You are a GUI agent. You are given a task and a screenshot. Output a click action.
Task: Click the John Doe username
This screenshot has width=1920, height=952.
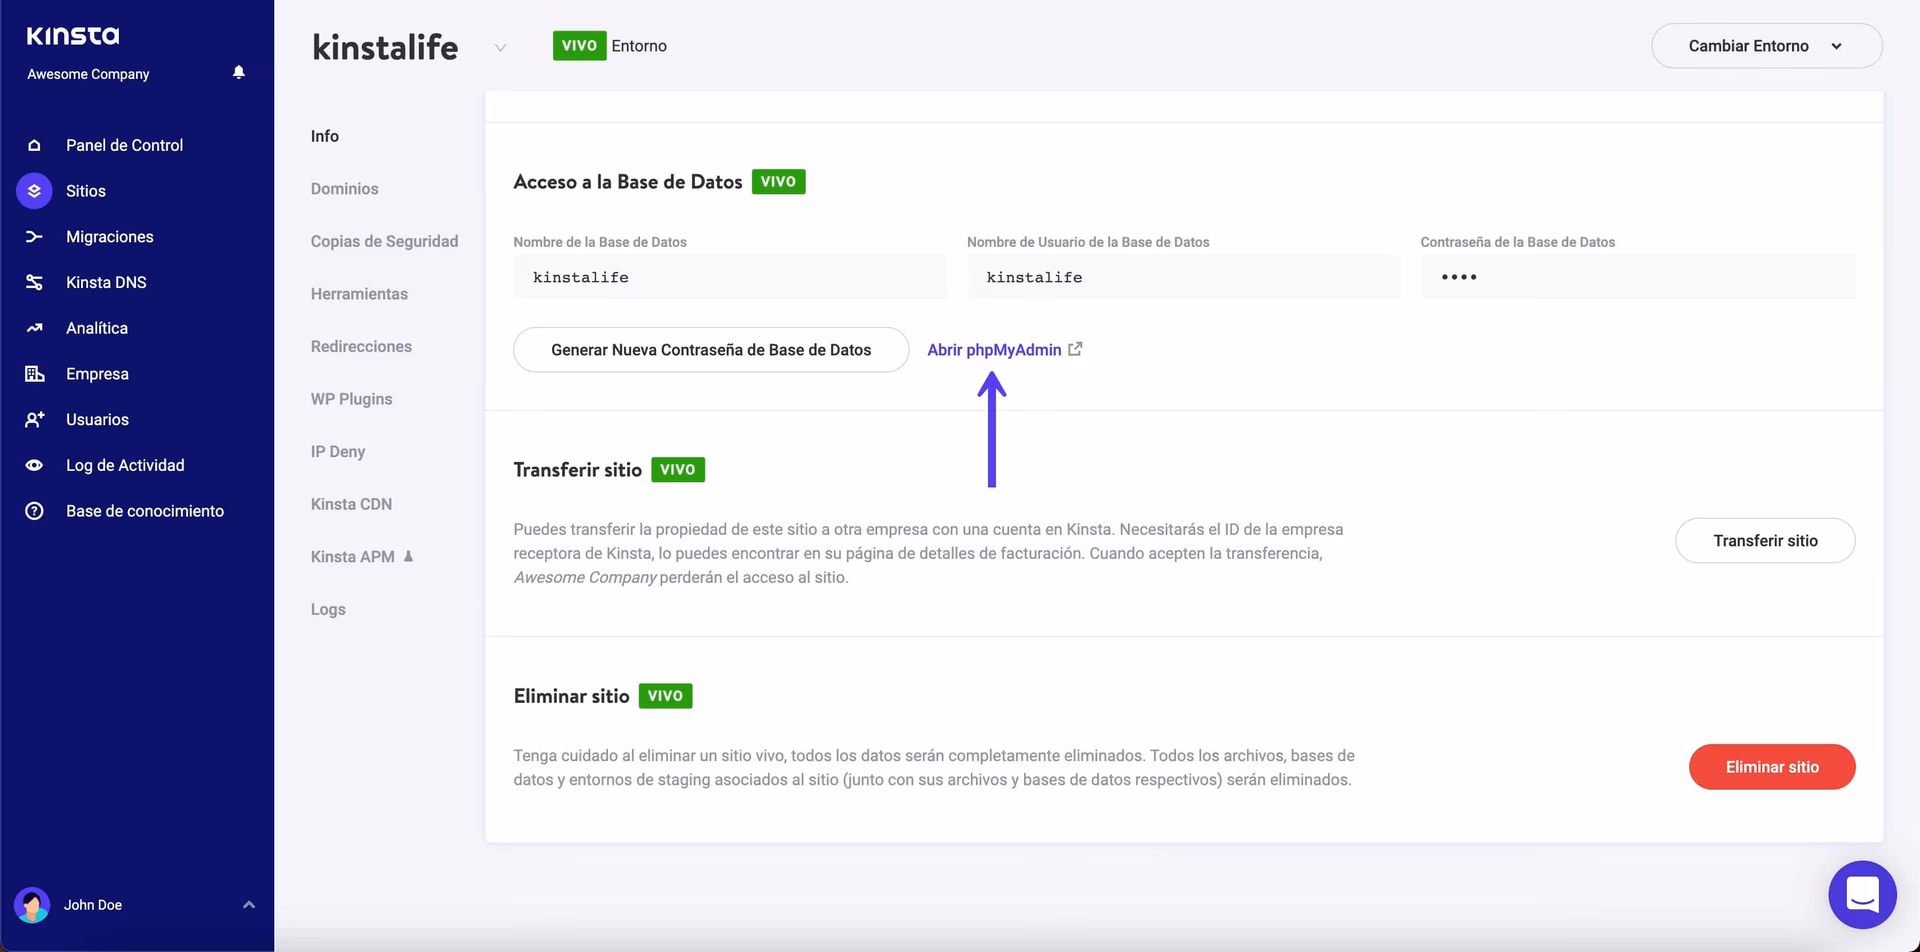click(x=93, y=905)
